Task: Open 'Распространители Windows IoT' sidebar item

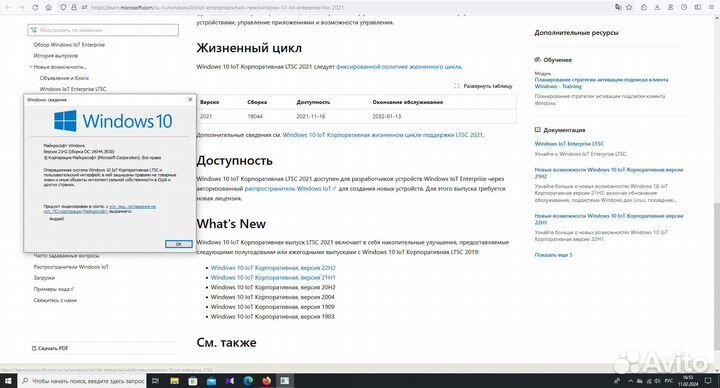Action: [71, 267]
